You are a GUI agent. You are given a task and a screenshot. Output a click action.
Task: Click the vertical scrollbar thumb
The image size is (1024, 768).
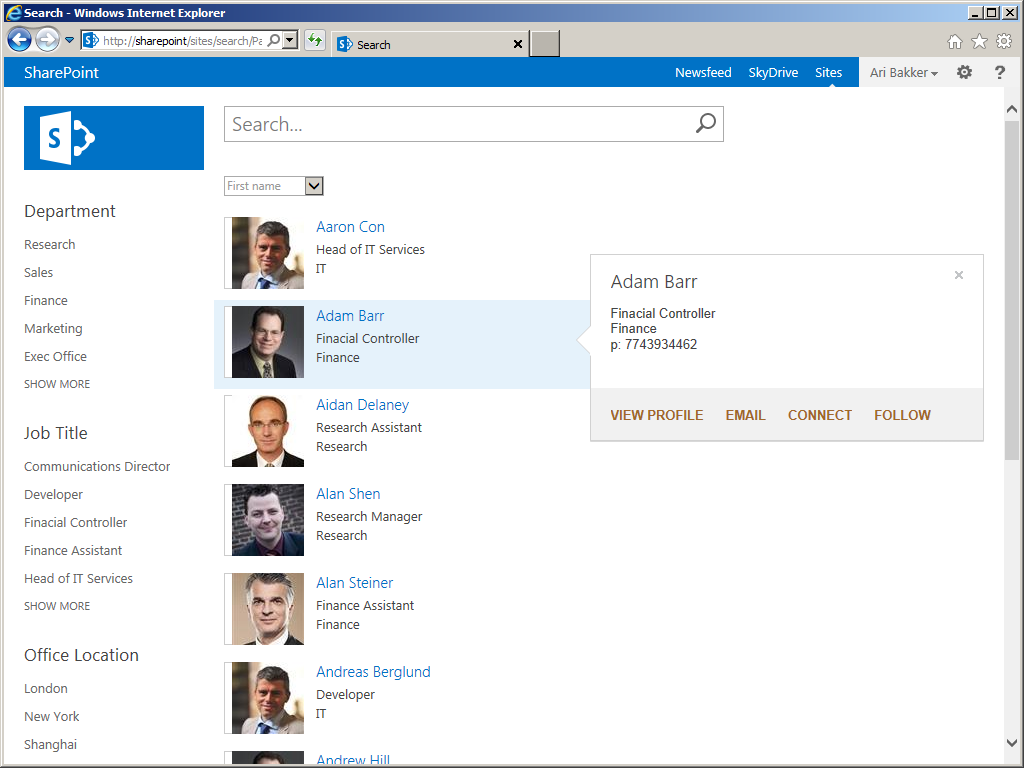point(1012,291)
